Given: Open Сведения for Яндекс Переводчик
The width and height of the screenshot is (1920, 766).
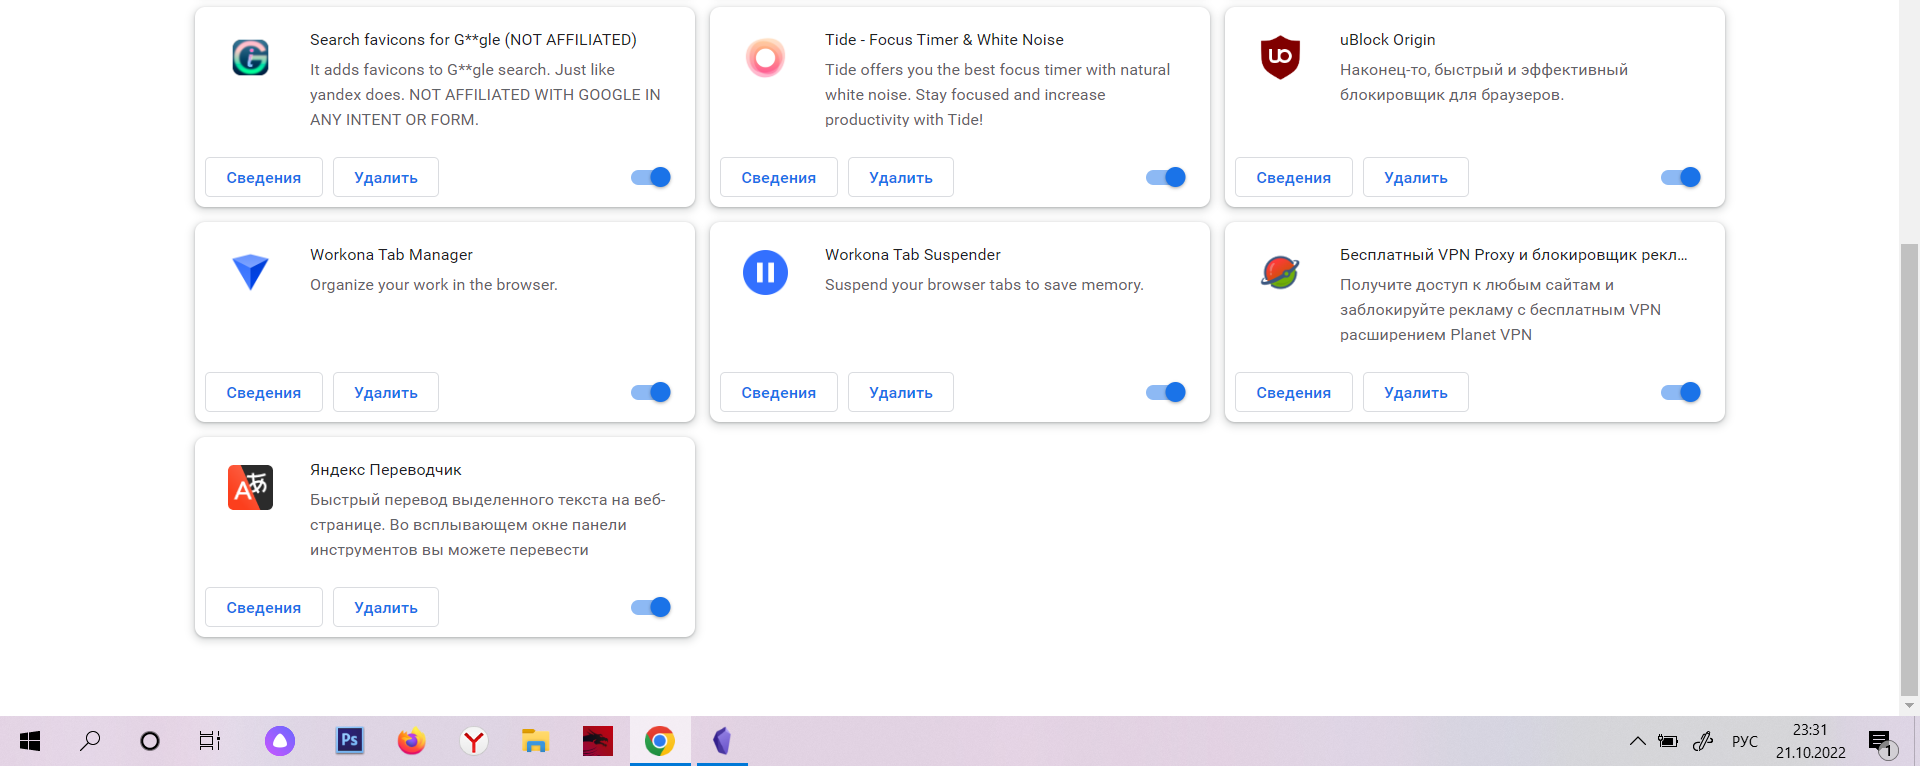Looking at the screenshot, I should coord(264,607).
